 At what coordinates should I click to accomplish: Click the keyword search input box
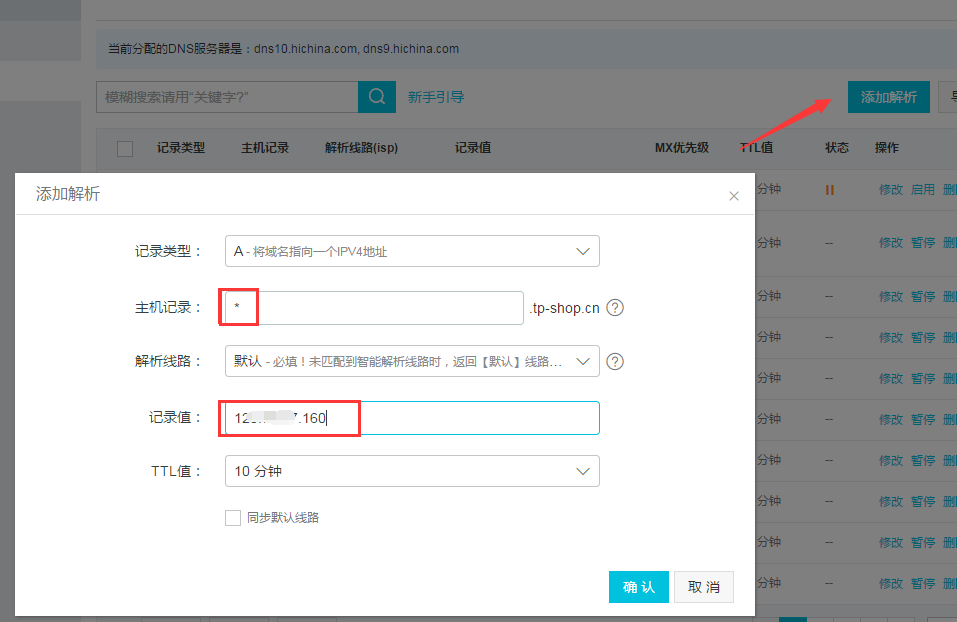pyautogui.click(x=227, y=97)
